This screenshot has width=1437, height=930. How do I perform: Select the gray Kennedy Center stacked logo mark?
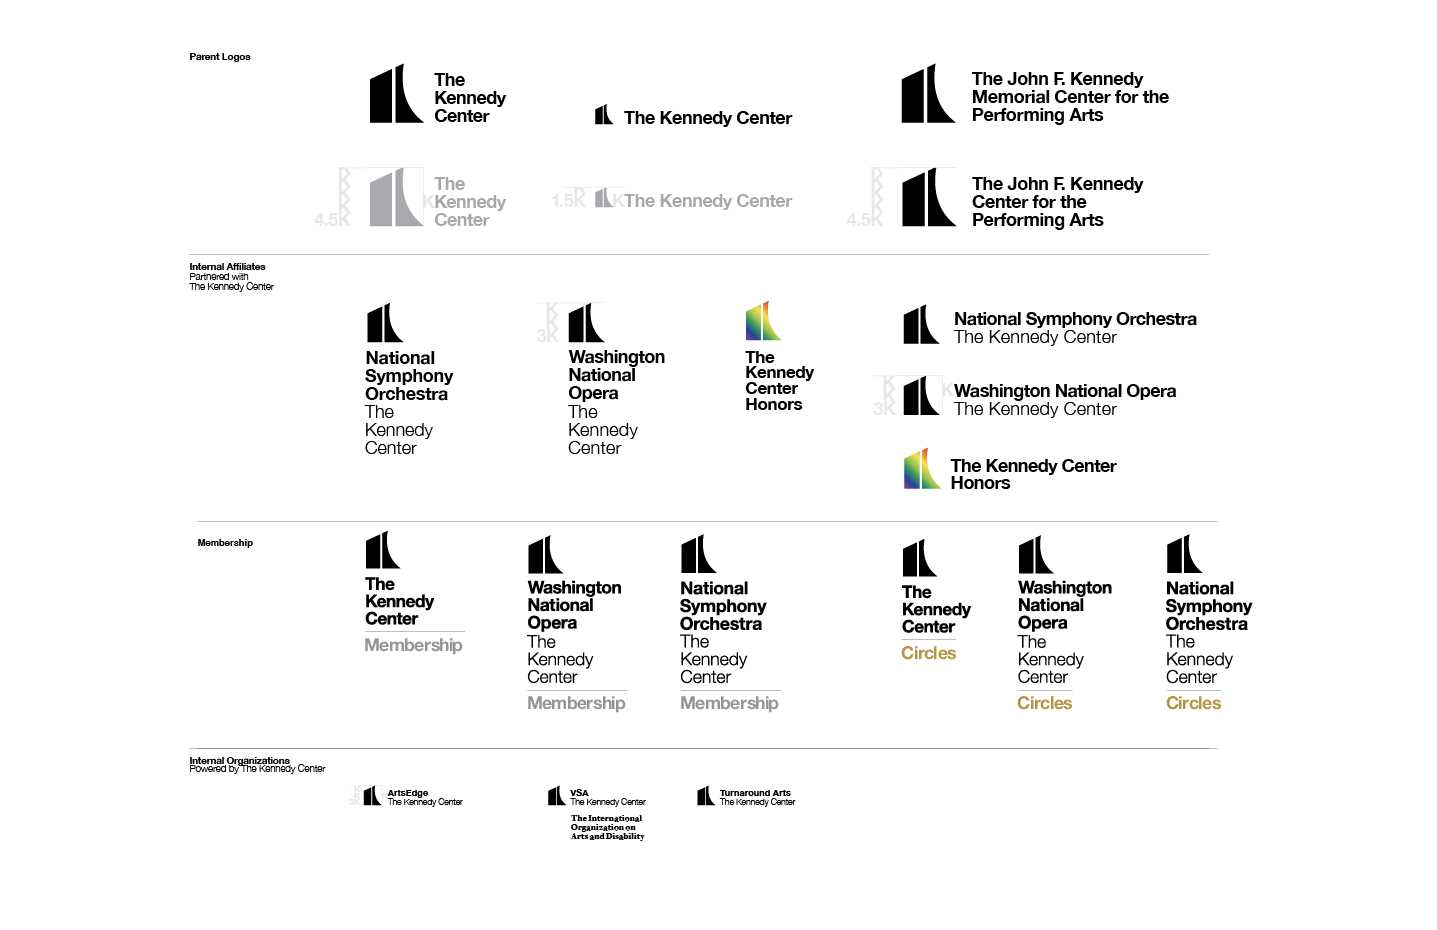pos(396,197)
